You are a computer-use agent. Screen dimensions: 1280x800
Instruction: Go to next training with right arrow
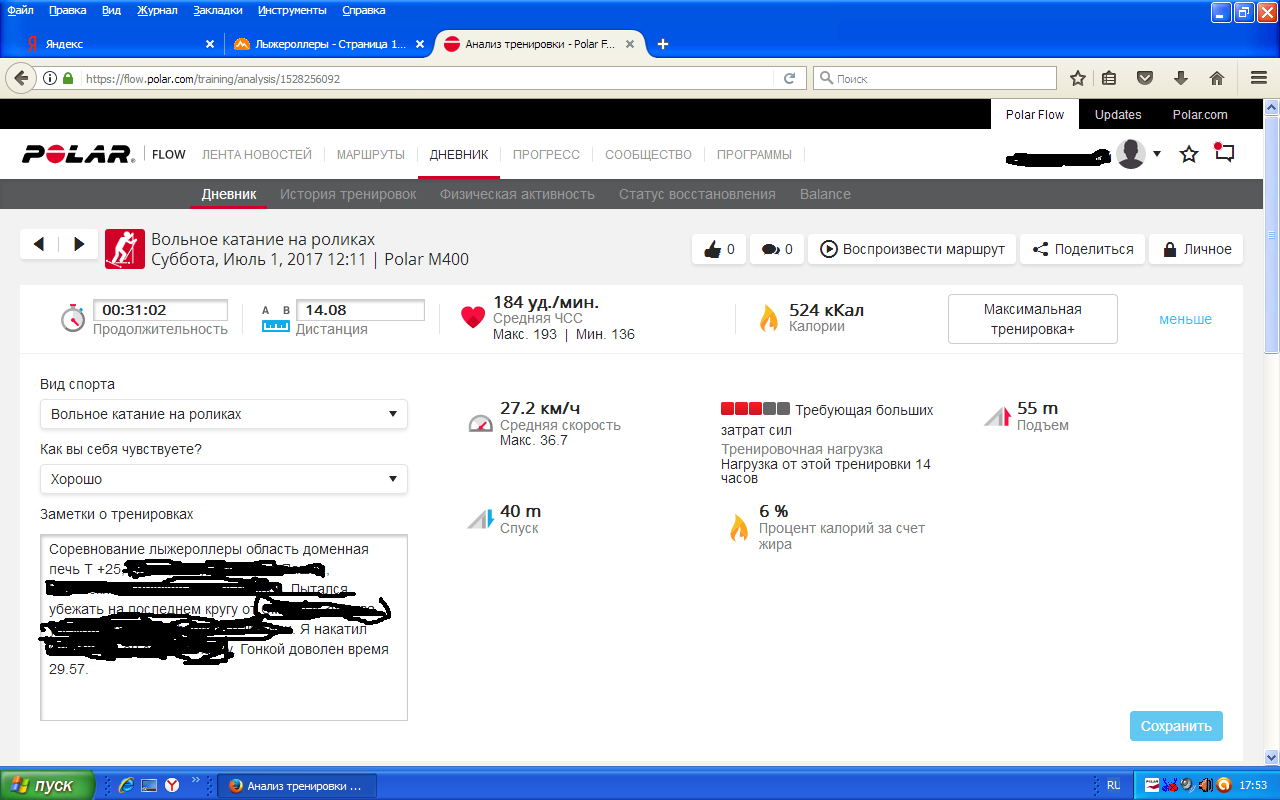(79, 244)
